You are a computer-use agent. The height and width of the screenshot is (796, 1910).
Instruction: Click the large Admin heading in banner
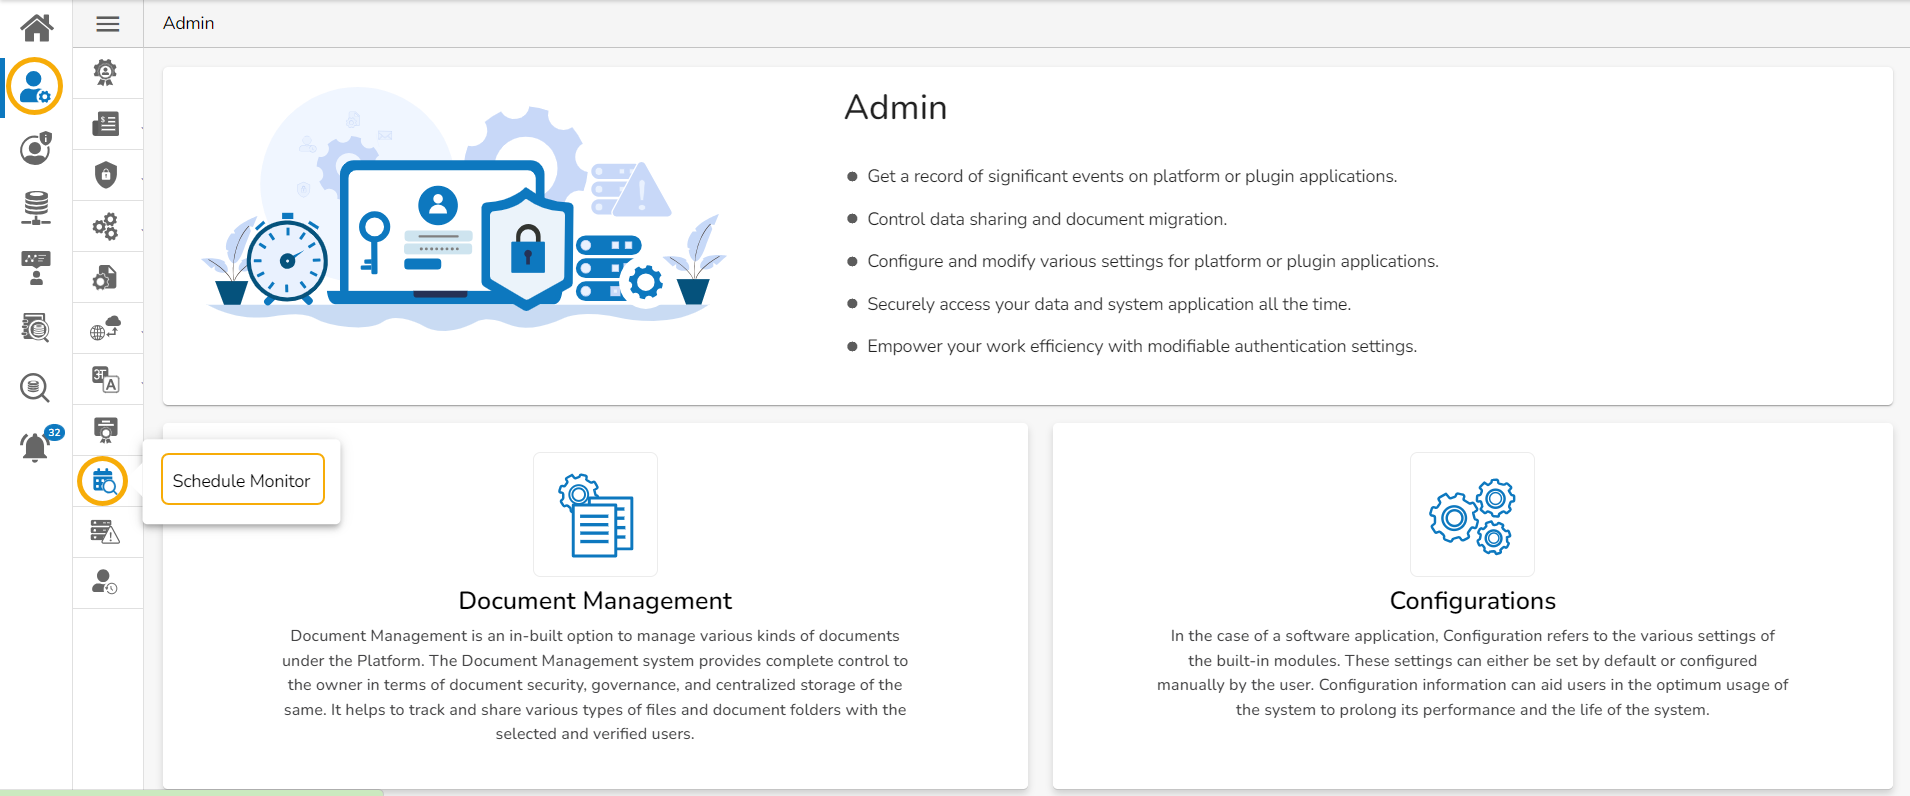click(x=896, y=107)
